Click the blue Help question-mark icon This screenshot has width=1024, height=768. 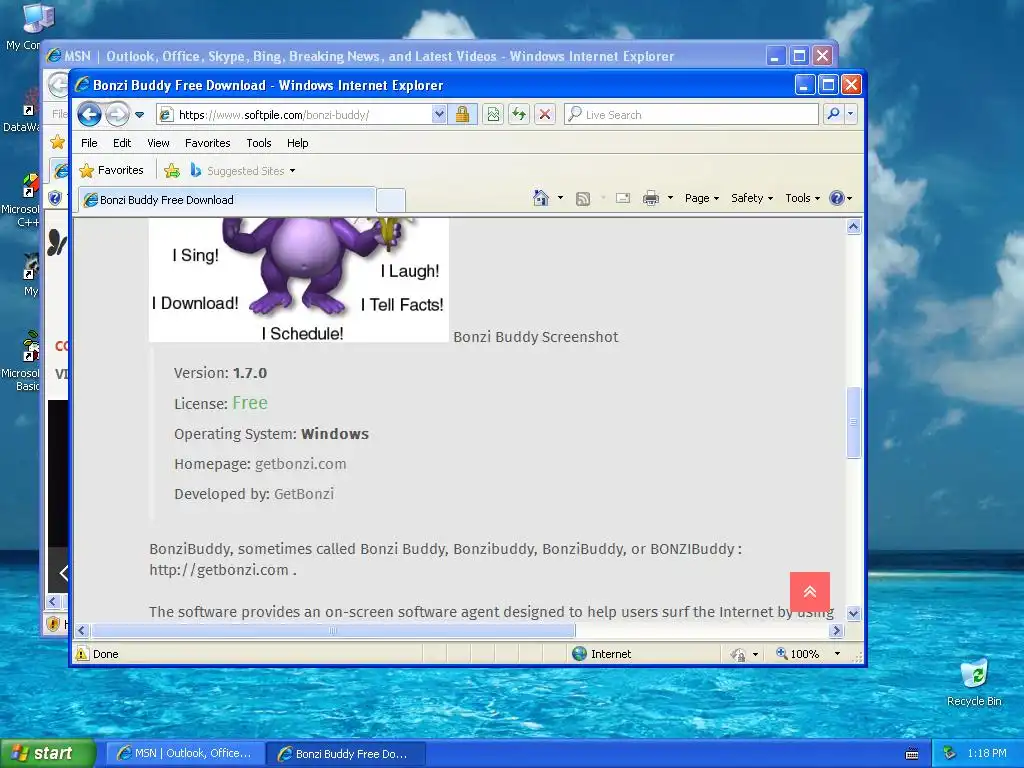tap(837, 198)
